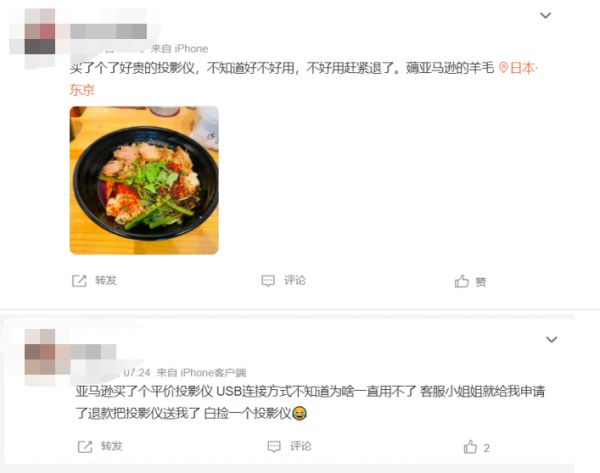Open the first poster's blurred username
Viewport: 600px width, 473px height.
pos(108,31)
